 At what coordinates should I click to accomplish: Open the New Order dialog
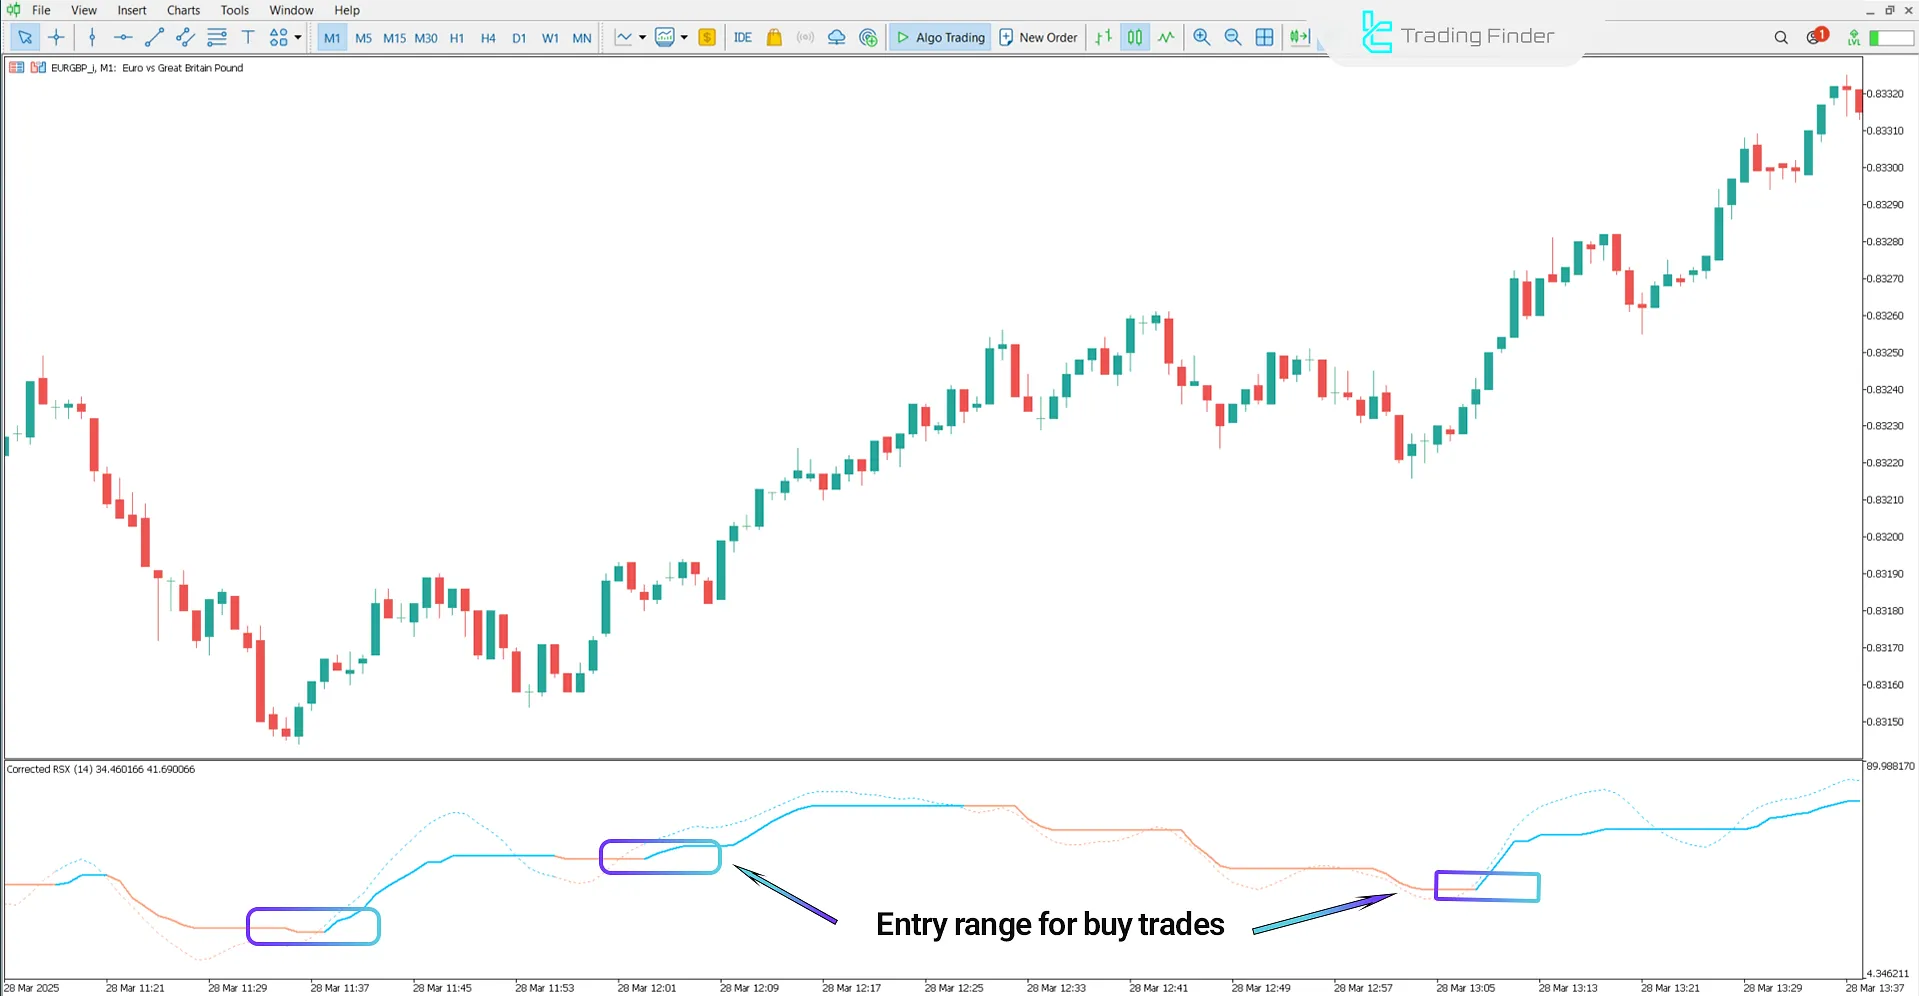(x=1038, y=37)
